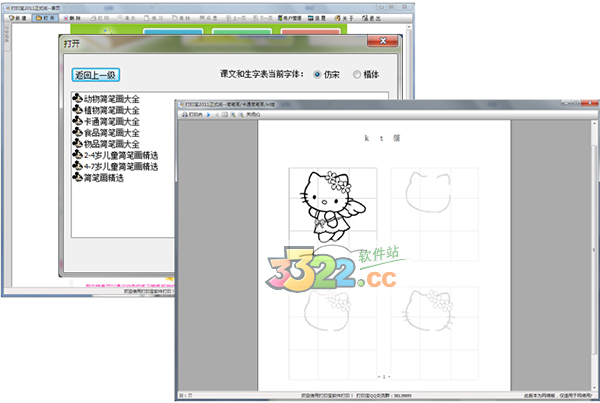This screenshot has height=403, width=600.
Task: Open 物品简笔画大全 list item
Action: point(106,144)
